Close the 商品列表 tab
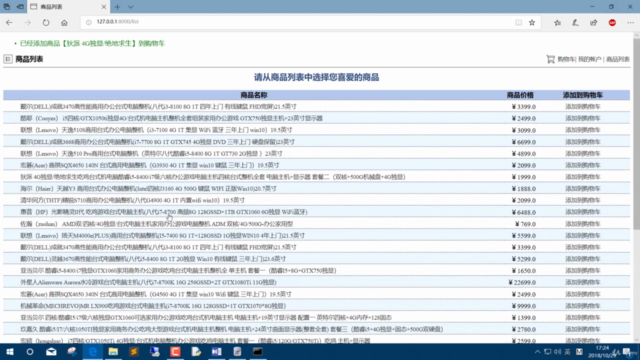This screenshot has width=640, height=360. click(x=104, y=7)
